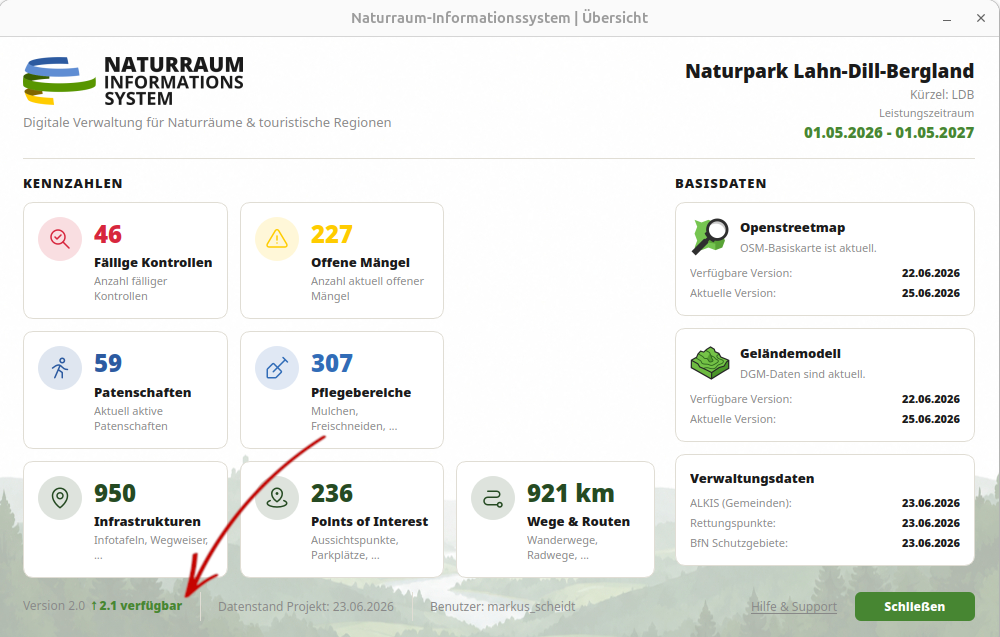Click the Infrastrukturen location pin icon
1000x637 pixels.
point(60,497)
